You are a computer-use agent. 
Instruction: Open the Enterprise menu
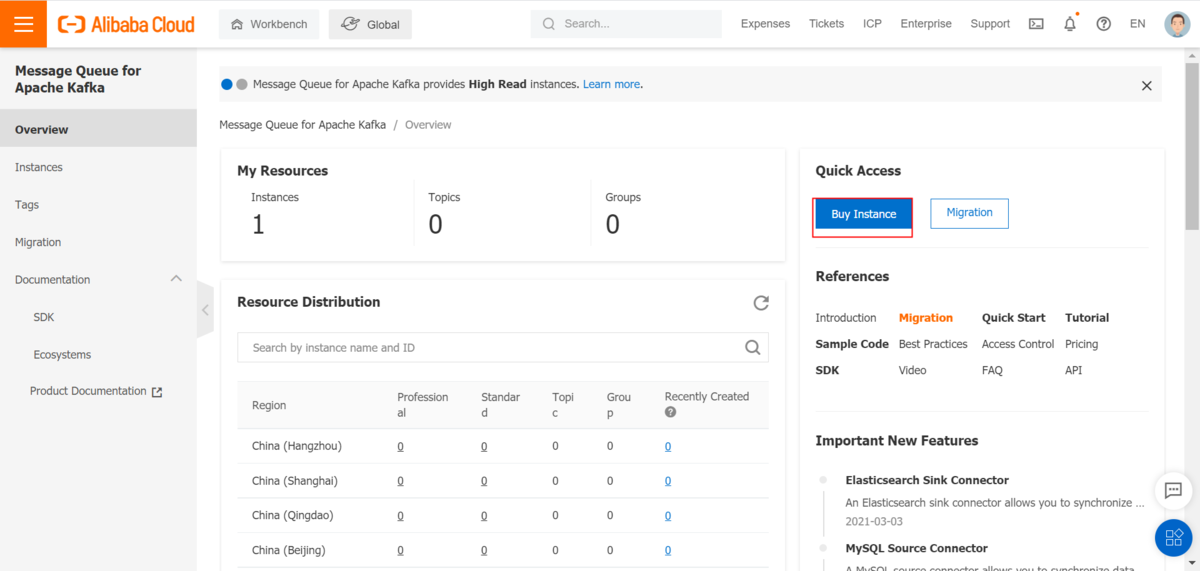(x=926, y=24)
